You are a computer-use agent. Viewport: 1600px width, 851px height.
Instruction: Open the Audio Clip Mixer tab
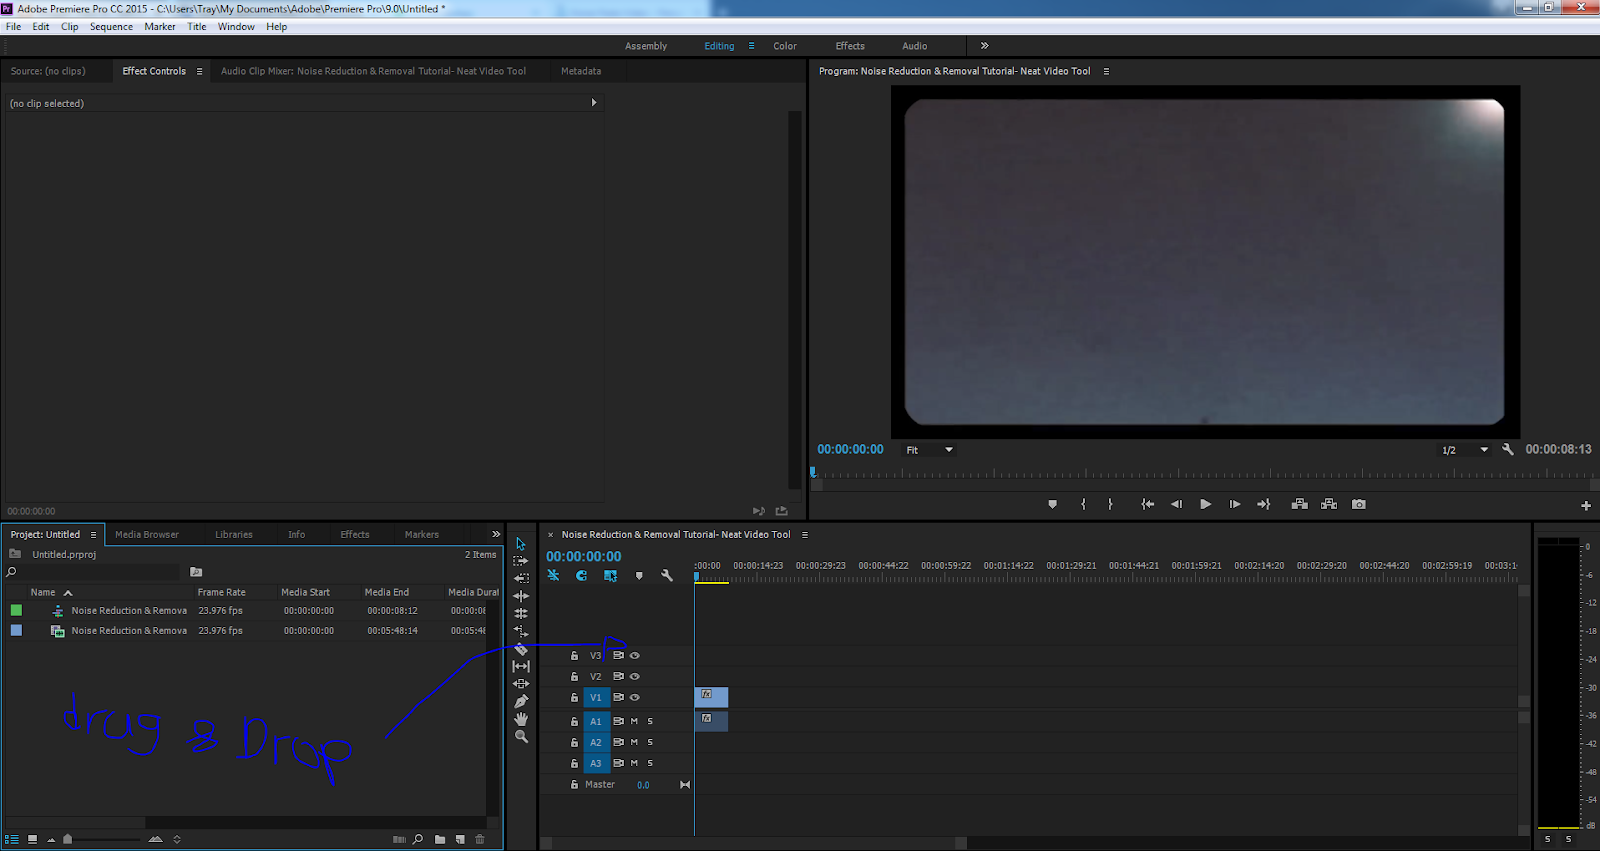(373, 71)
